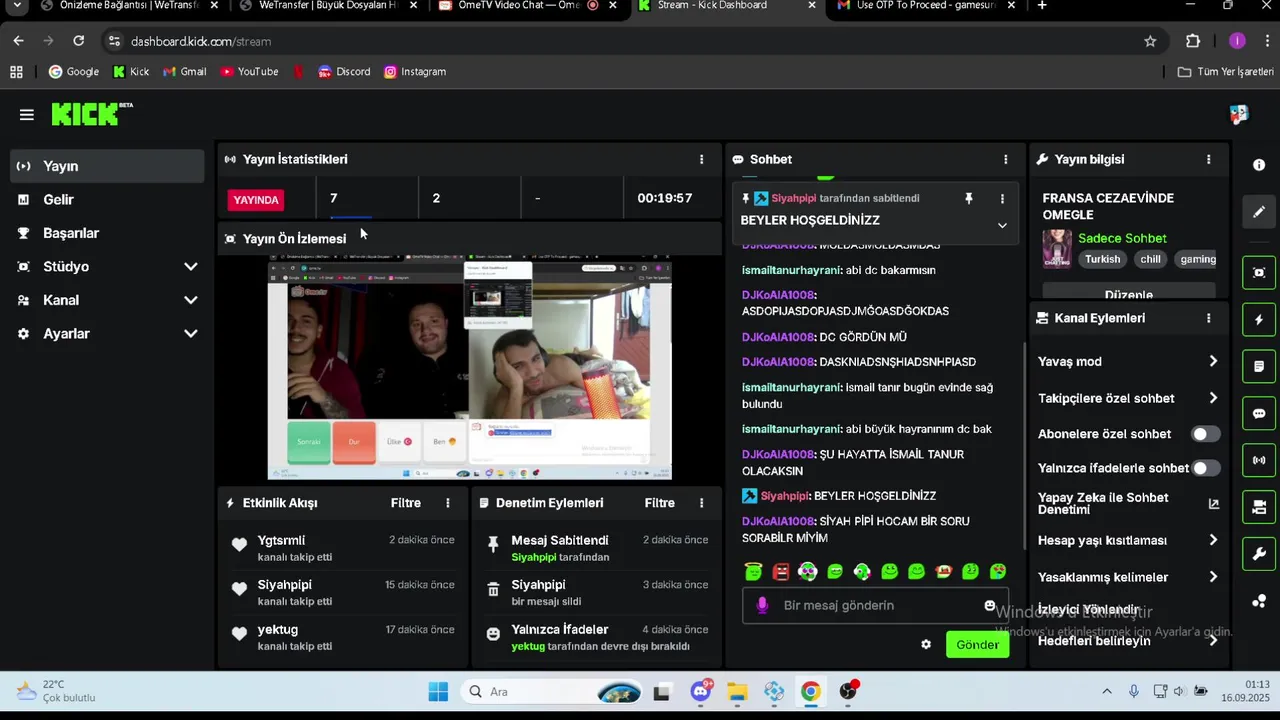This screenshot has height=720, width=1280.
Task: Click the three-dots icon at toolbar bottom
Action: (1259, 601)
